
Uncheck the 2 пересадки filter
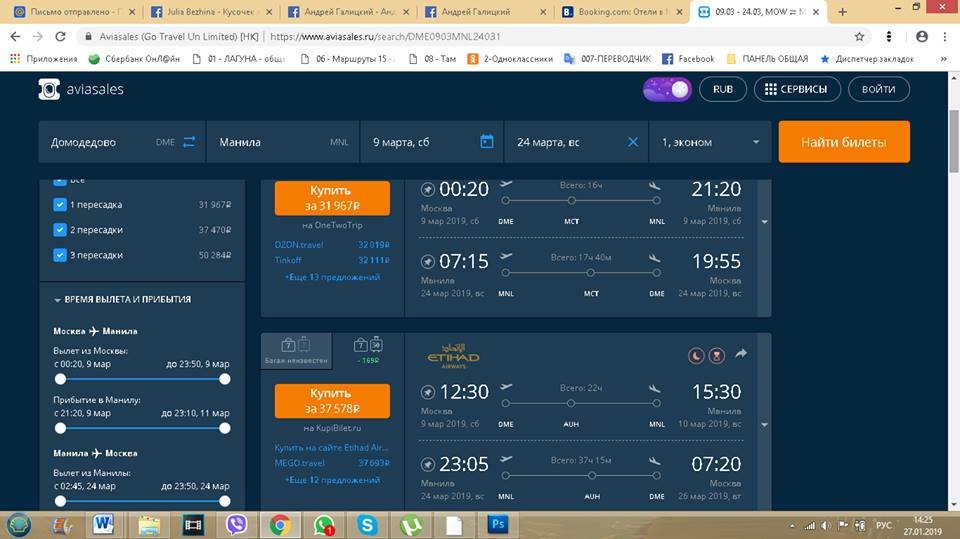coord(59,230)
